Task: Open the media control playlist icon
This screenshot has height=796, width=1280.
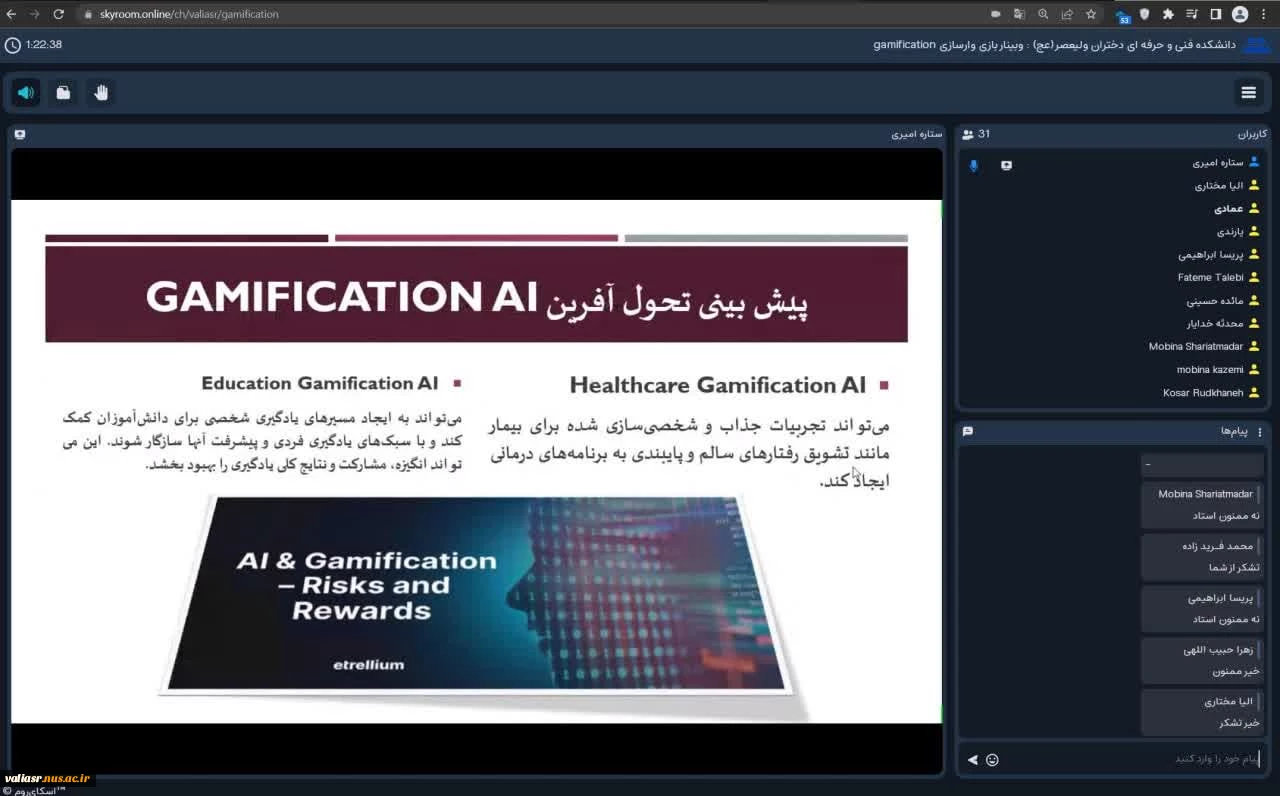Action: click(1192, 14)
